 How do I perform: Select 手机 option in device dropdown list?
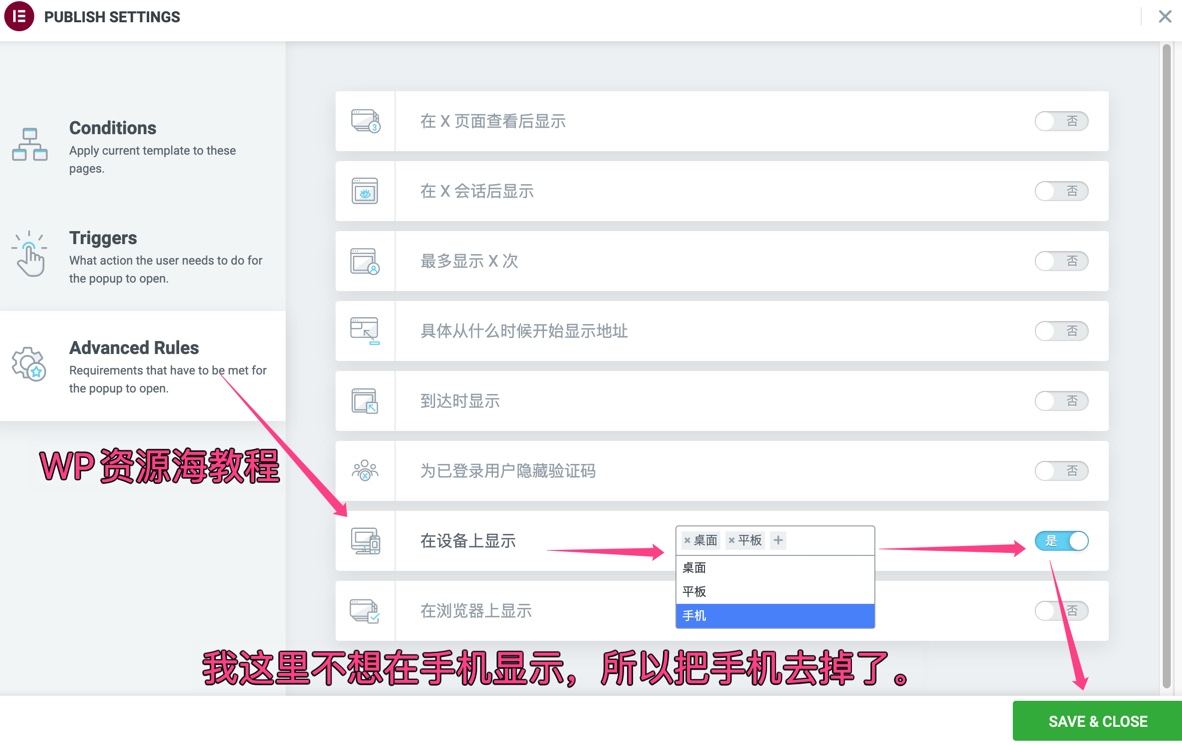775,616
